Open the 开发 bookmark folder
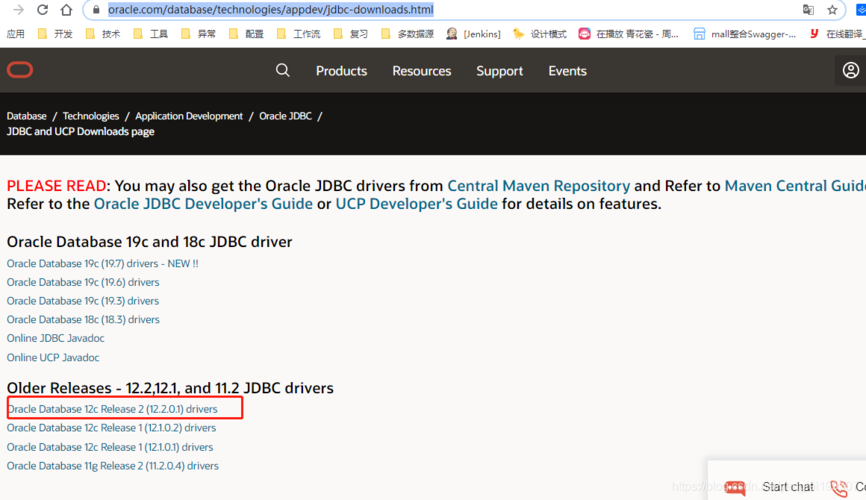Screen dimensions: 866x500 pyautogui.click(x=55, y=34)
